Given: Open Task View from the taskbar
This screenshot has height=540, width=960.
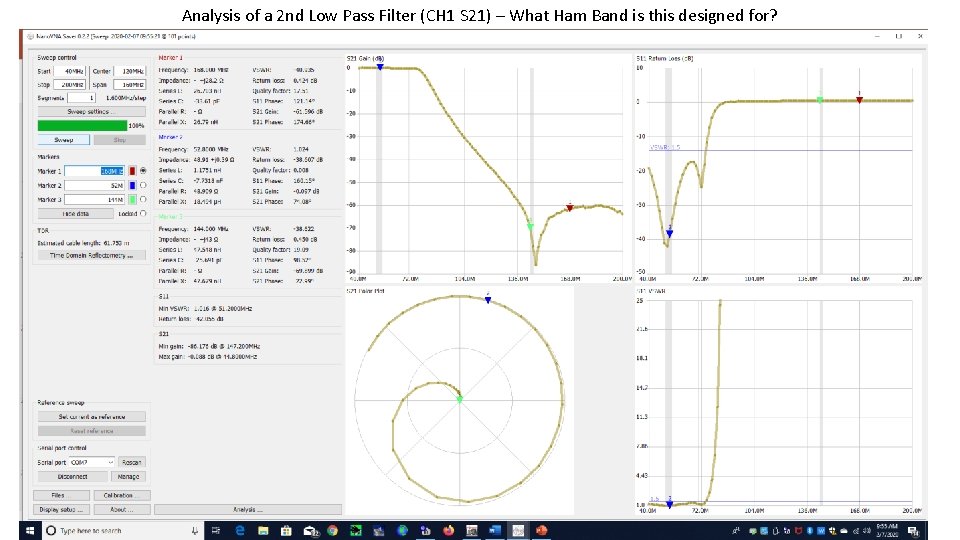Looking at the screenshot, I should click(x=216, y=531).
